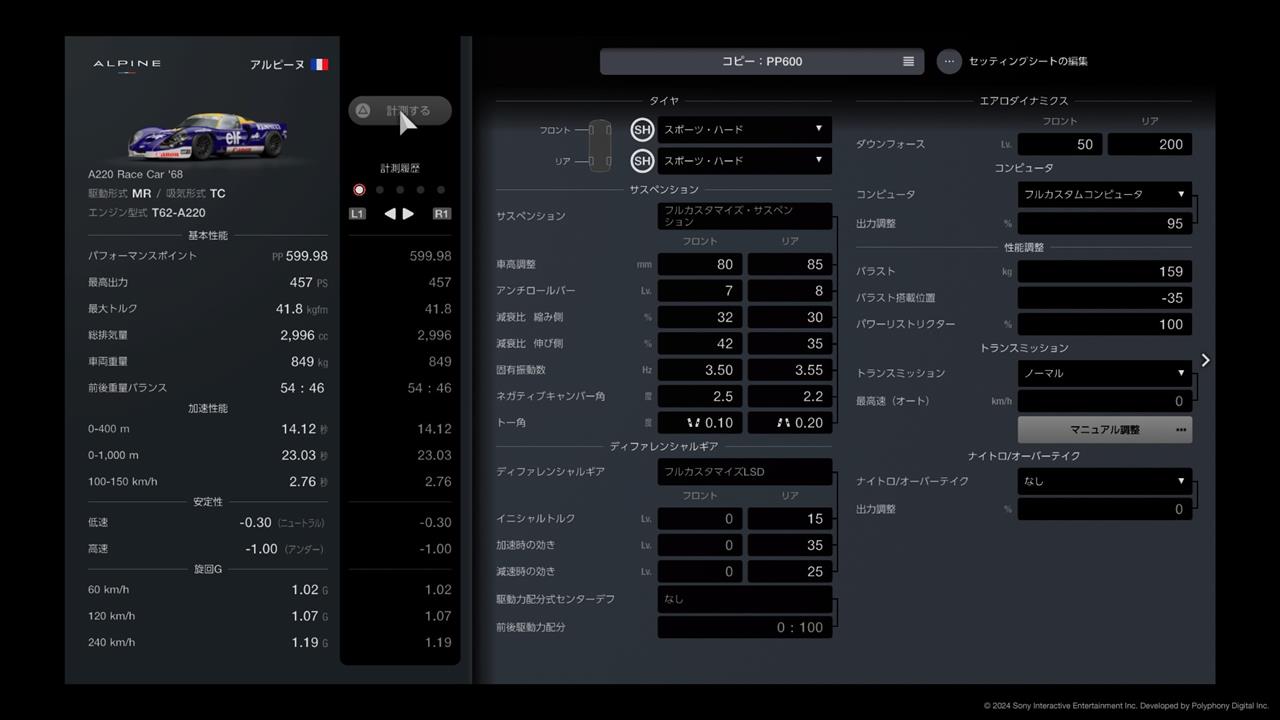Click front initial torque value 0

coord(700,519)
